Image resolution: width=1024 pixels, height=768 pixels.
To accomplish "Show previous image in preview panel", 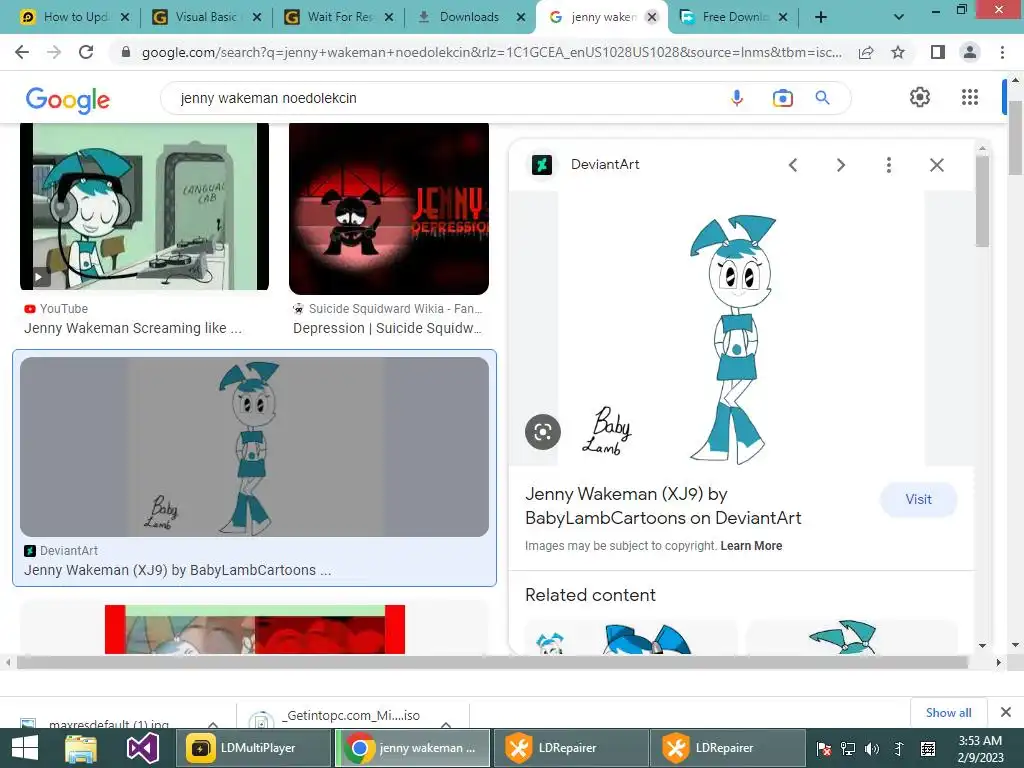I will click(793, 165).
